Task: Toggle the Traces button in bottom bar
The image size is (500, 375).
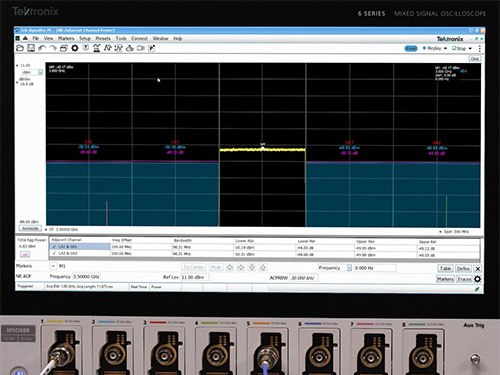Action: click(x=464, y=279)
